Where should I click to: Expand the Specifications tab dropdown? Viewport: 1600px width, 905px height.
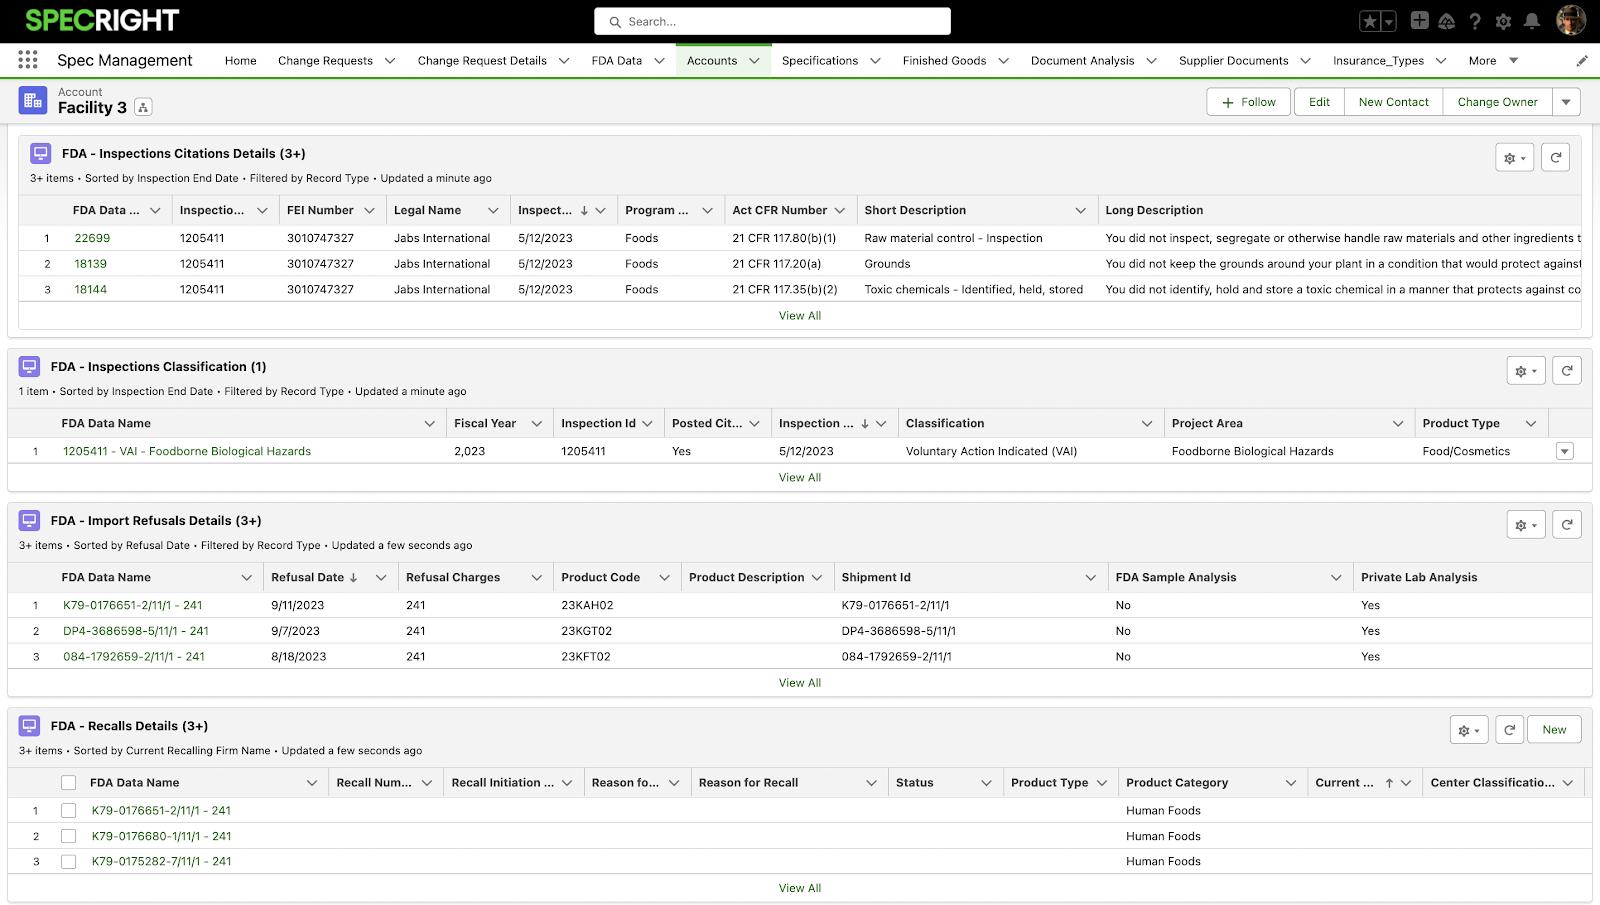point(876,61)
